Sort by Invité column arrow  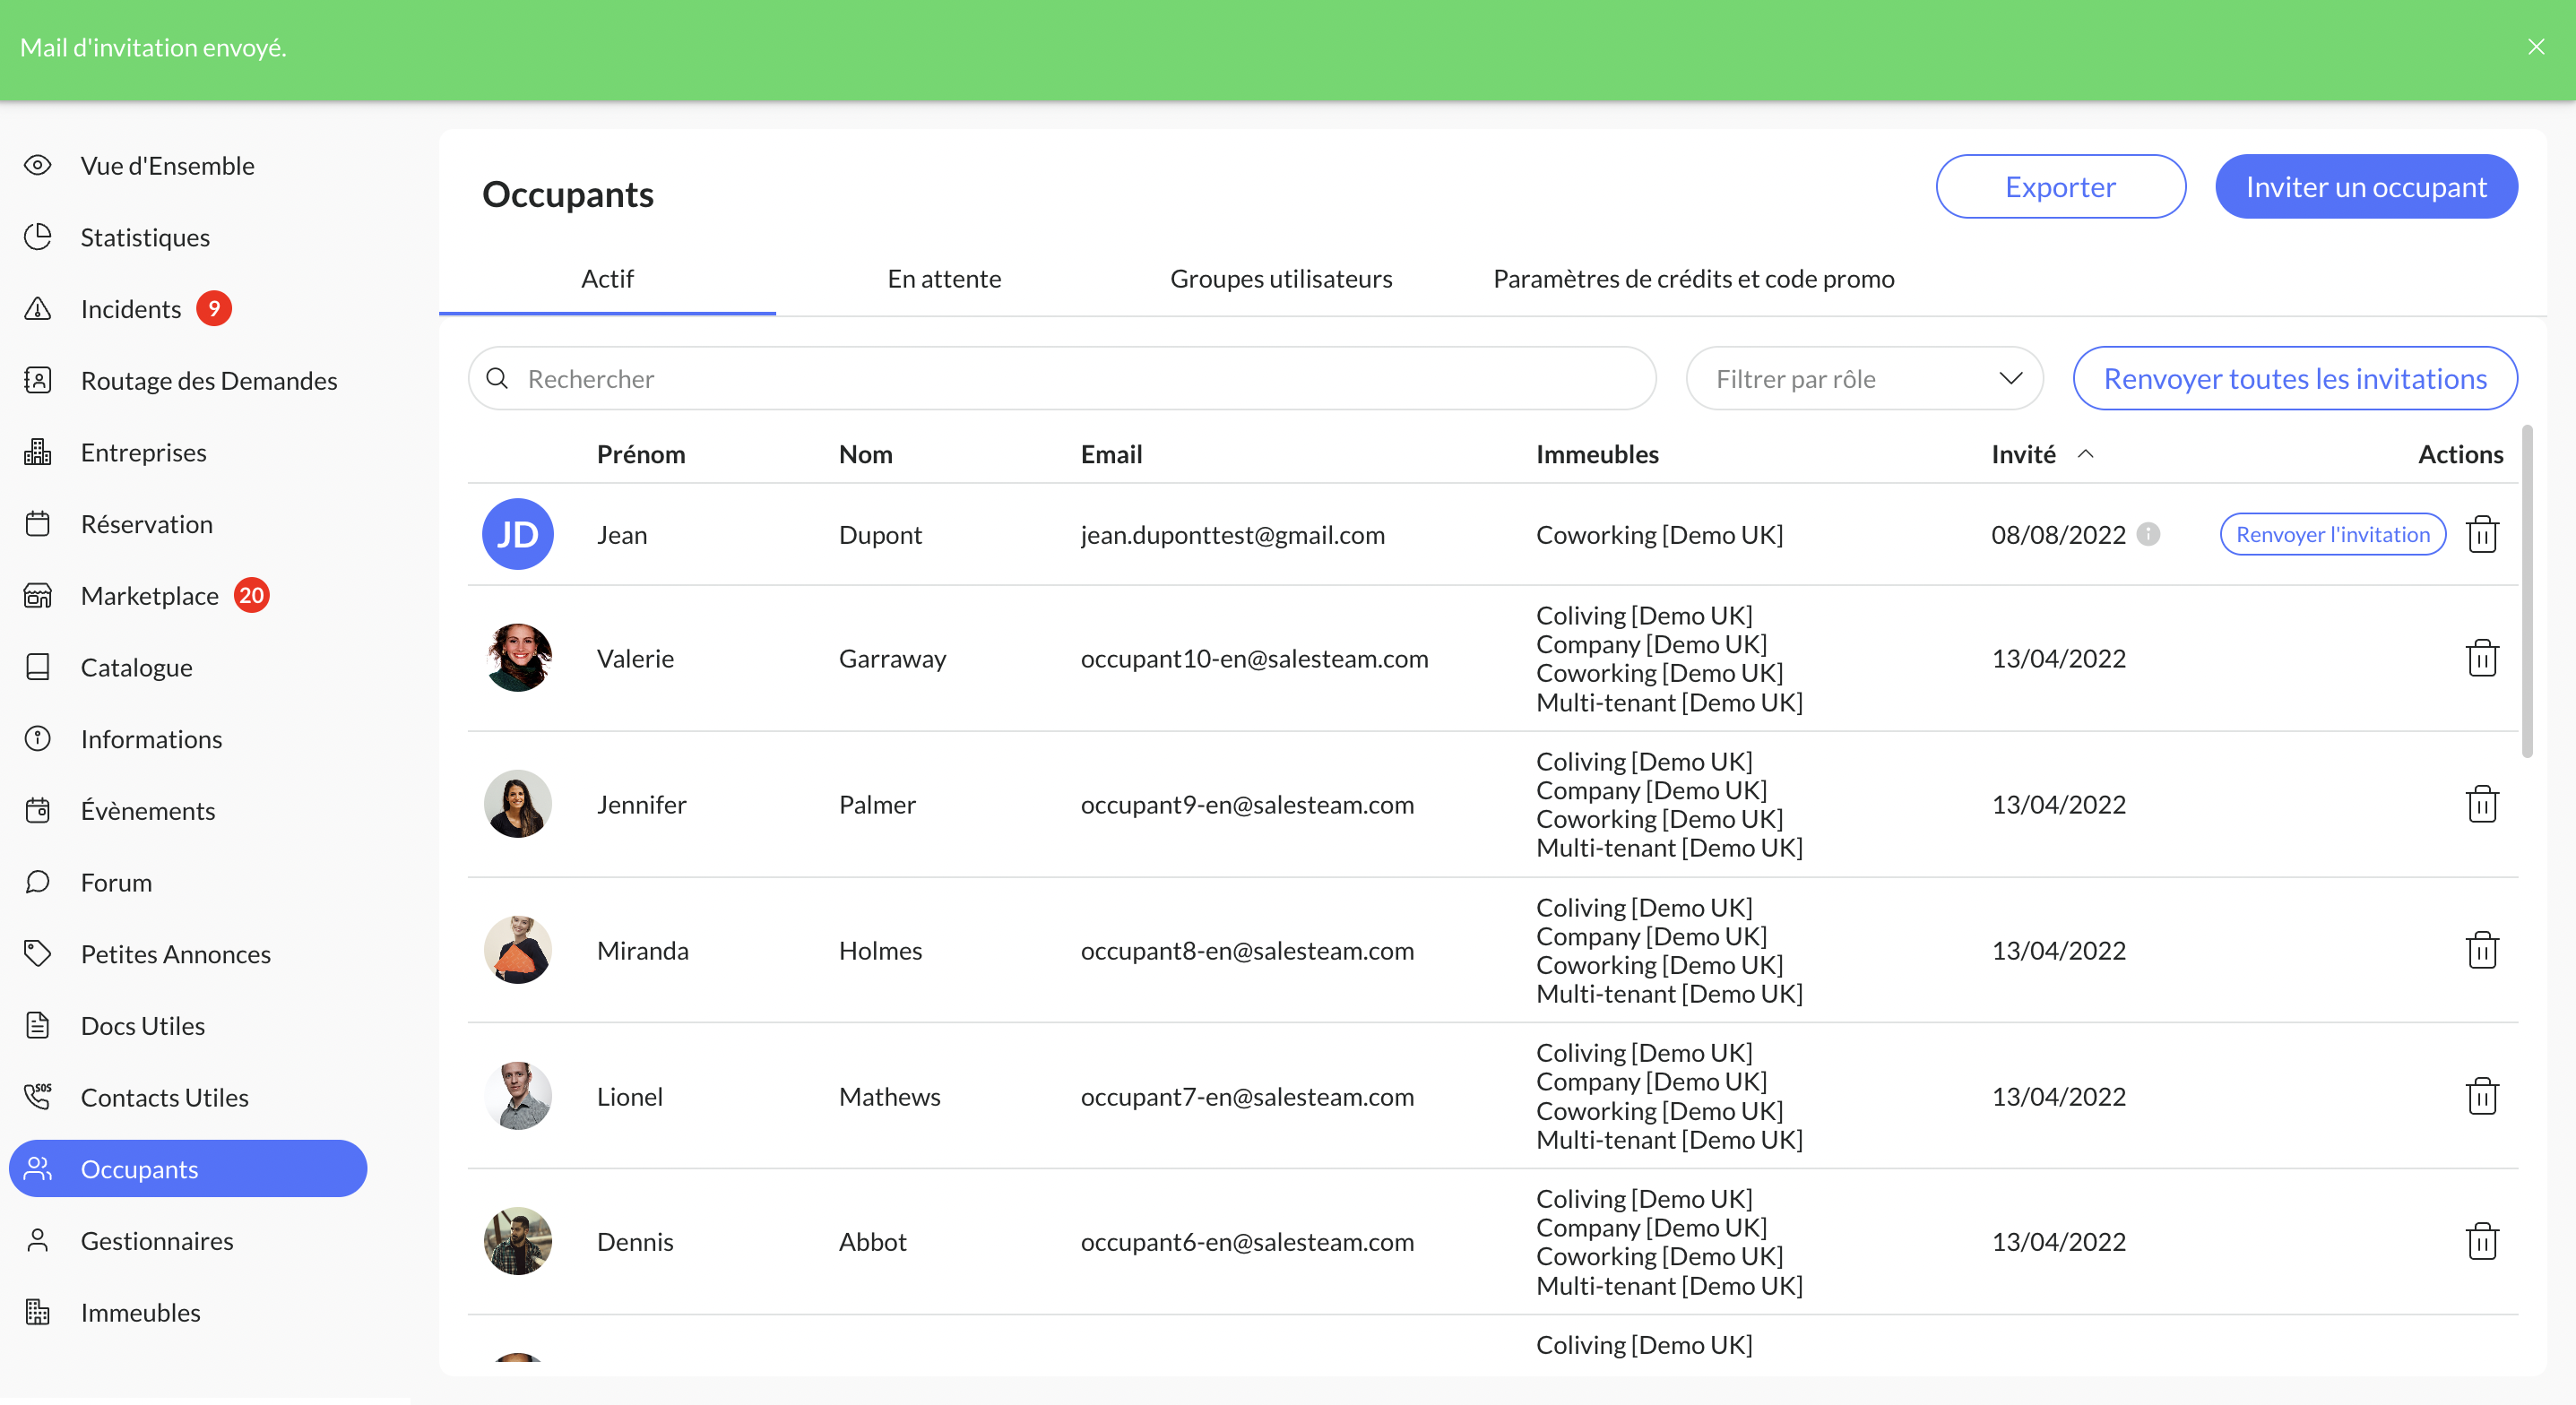point(2086,454)
